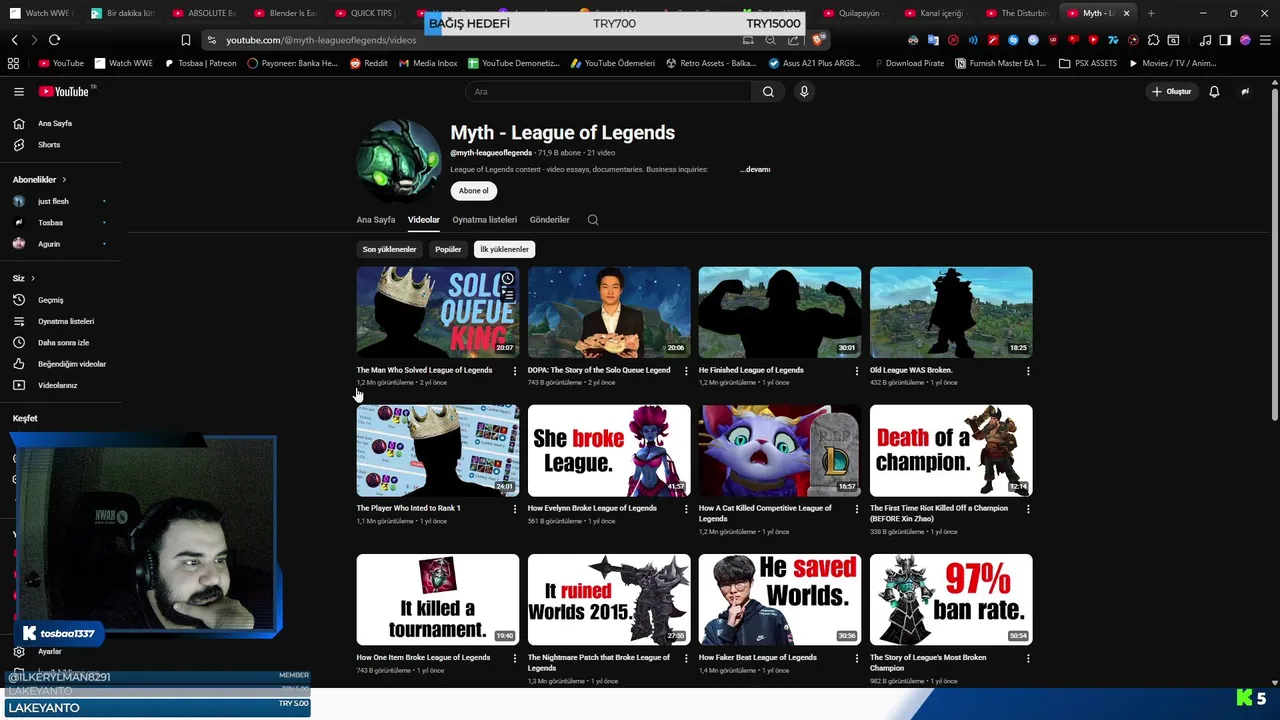The height and width of the screenshot is (720, 1280).
Task: Add The Man Who Solved video to watch later
Action: point(508,279)
